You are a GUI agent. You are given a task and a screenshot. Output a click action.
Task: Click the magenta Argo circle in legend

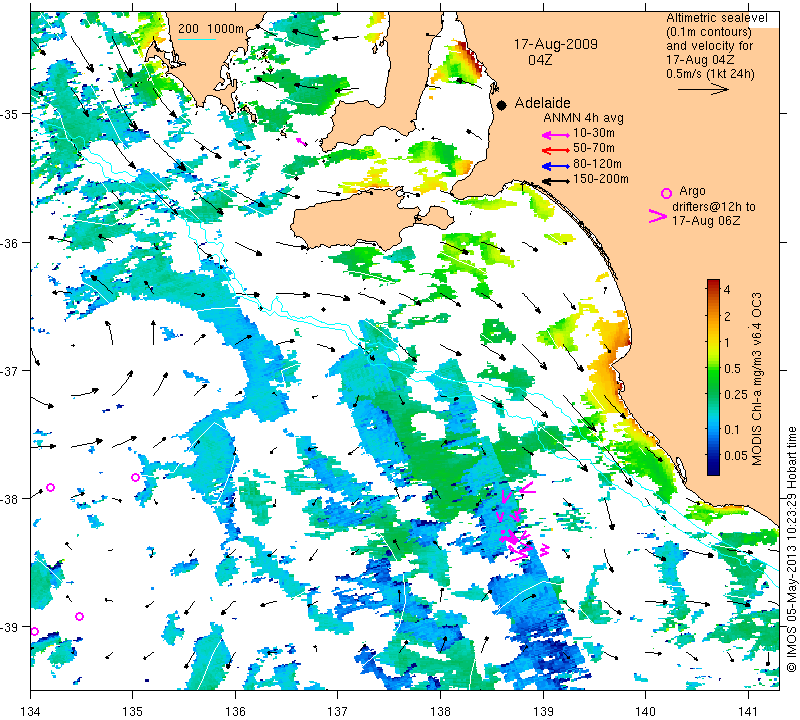pyautogui.click(x=666, y=193)
